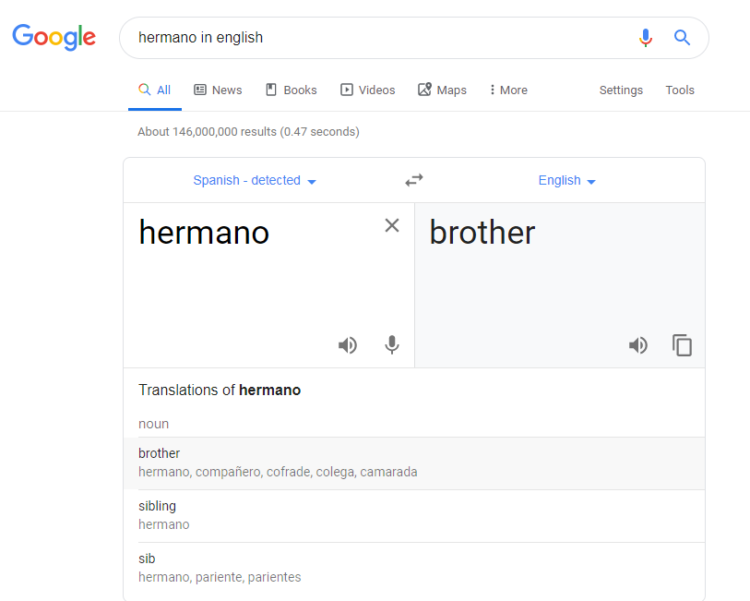This screenshot has height=601, width=750.
Task: Go to Google homepage via logo
Action: [54, 38]
